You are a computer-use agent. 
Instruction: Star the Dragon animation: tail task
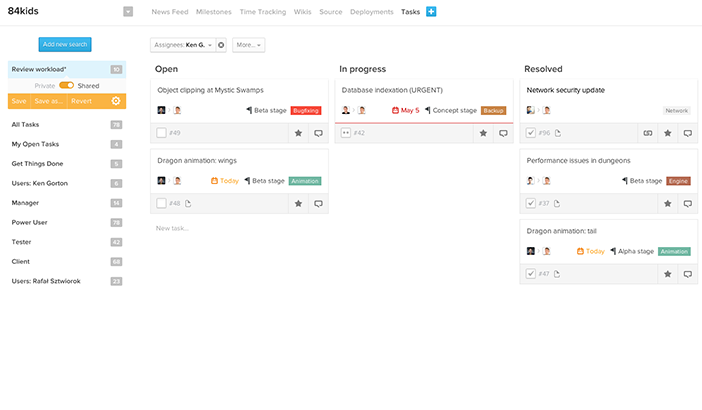(667, 273)
